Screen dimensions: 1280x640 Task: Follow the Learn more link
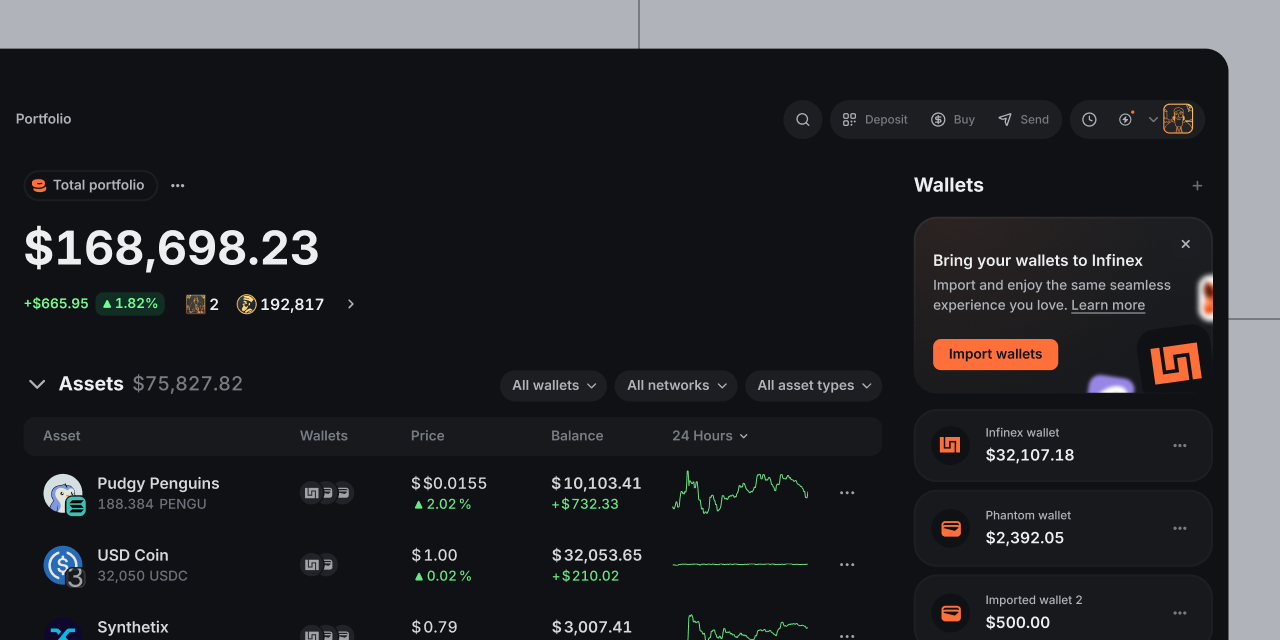tap(1108, 306)
